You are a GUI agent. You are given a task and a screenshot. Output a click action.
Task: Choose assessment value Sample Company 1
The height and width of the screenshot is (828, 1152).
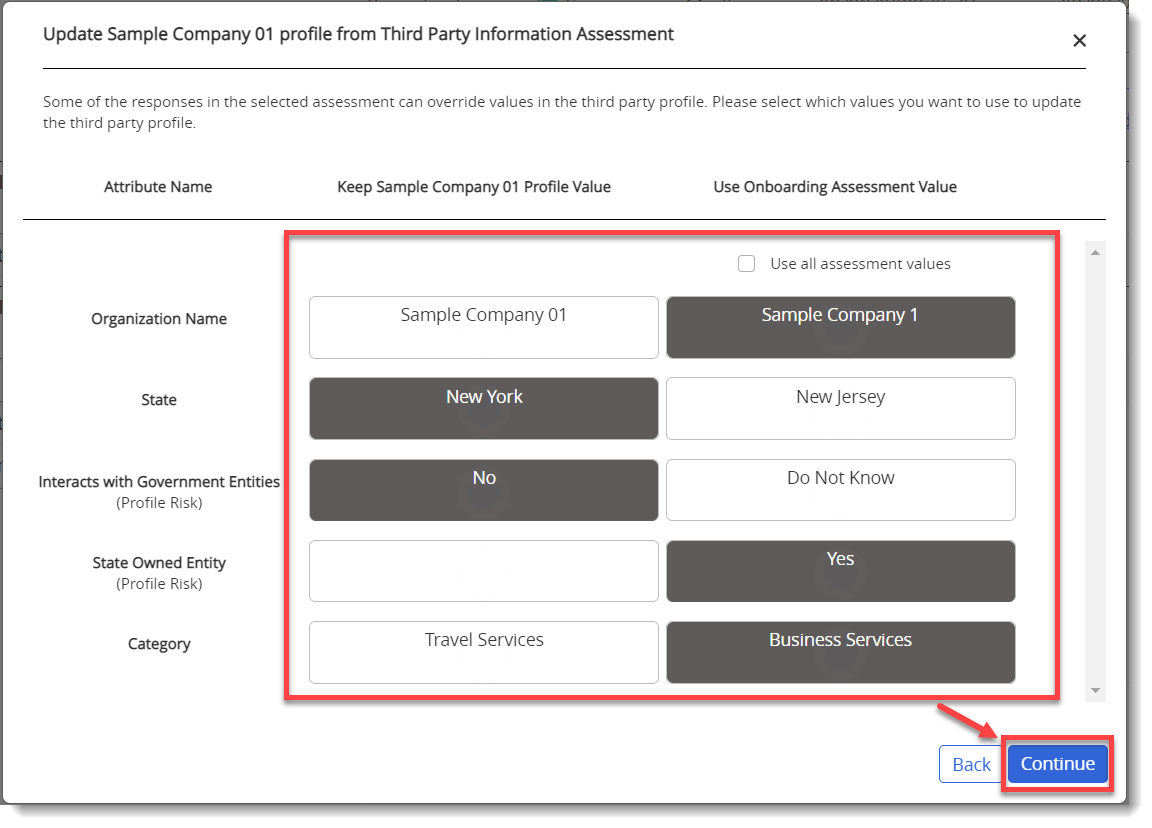click(840, 328)
